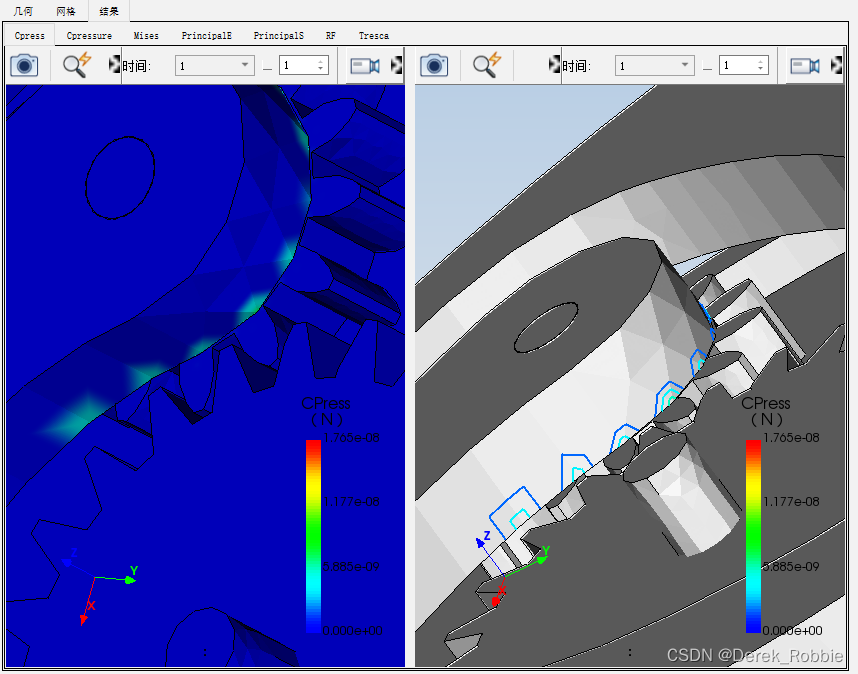Click toolbar overflow handle after right video camera
The width and height of the screenshot is (858, 674).
pos(836,65)
